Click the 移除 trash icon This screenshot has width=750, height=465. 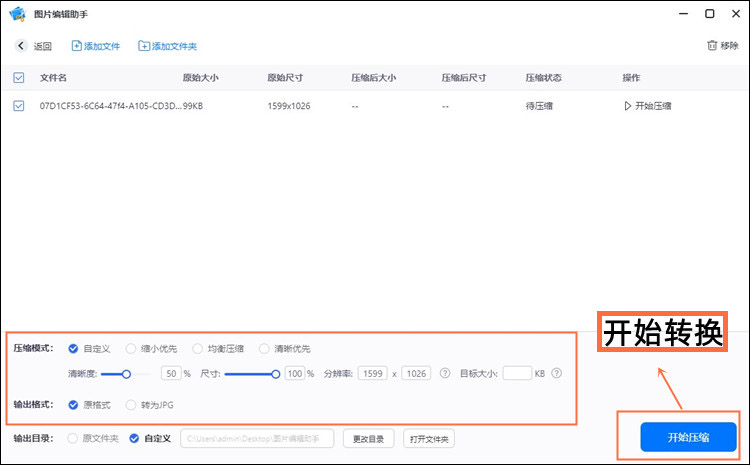(712, 45)
